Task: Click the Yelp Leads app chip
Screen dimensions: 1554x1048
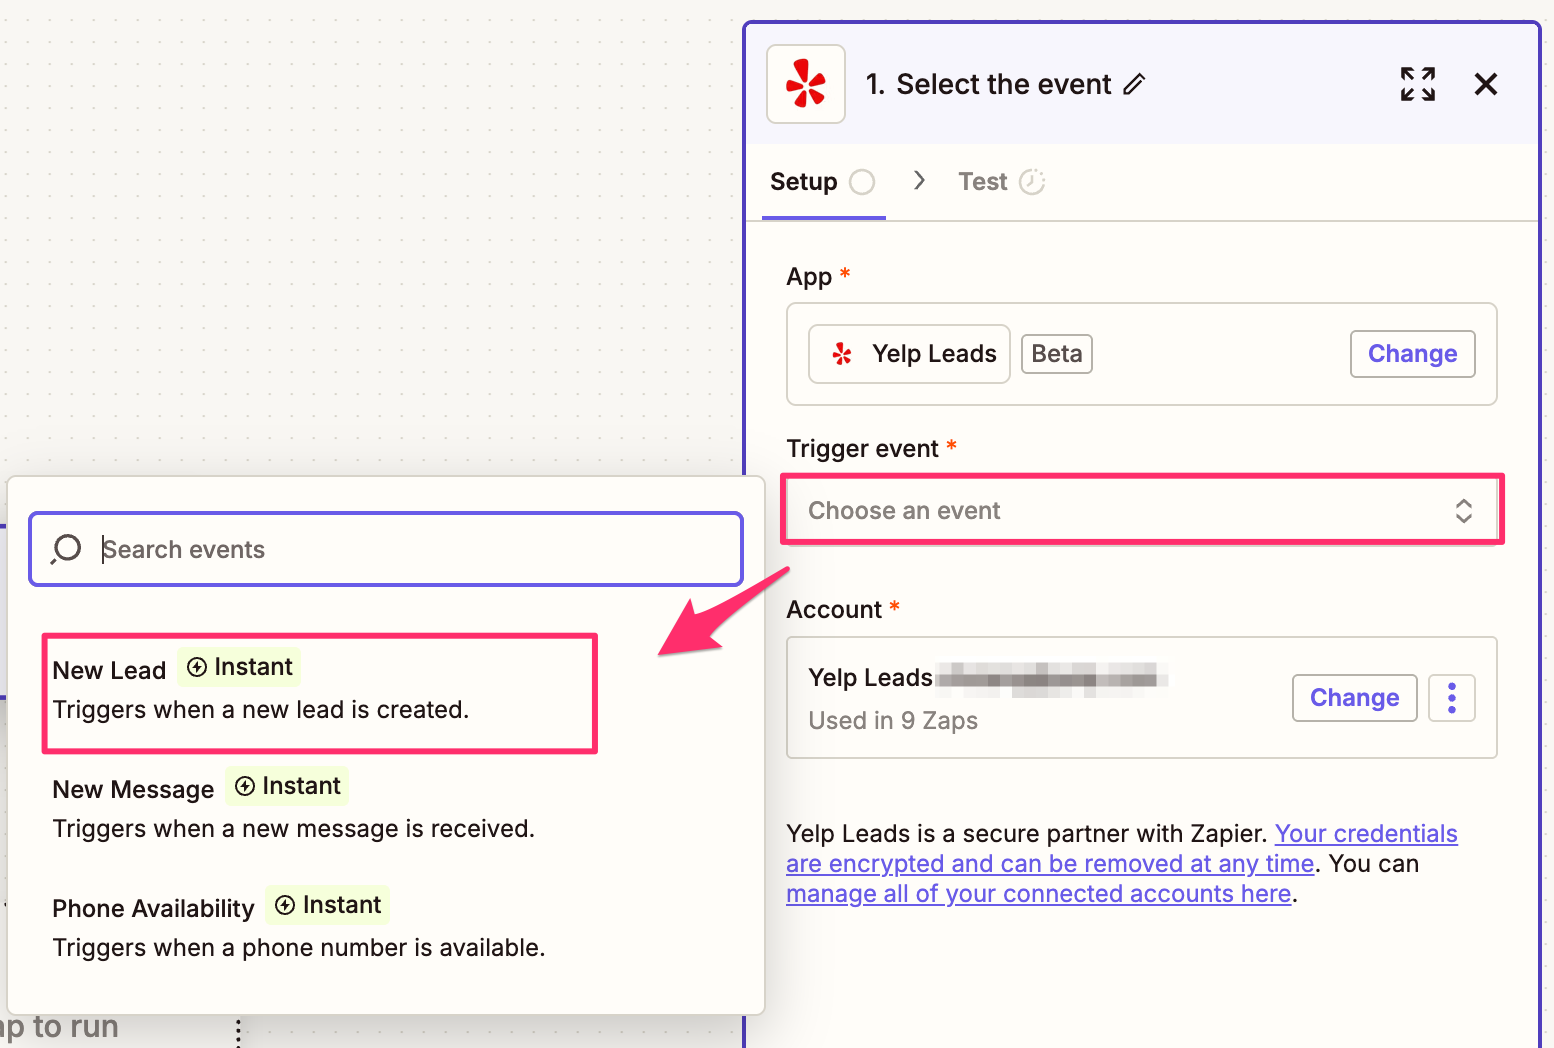Action: pos(909,354)
